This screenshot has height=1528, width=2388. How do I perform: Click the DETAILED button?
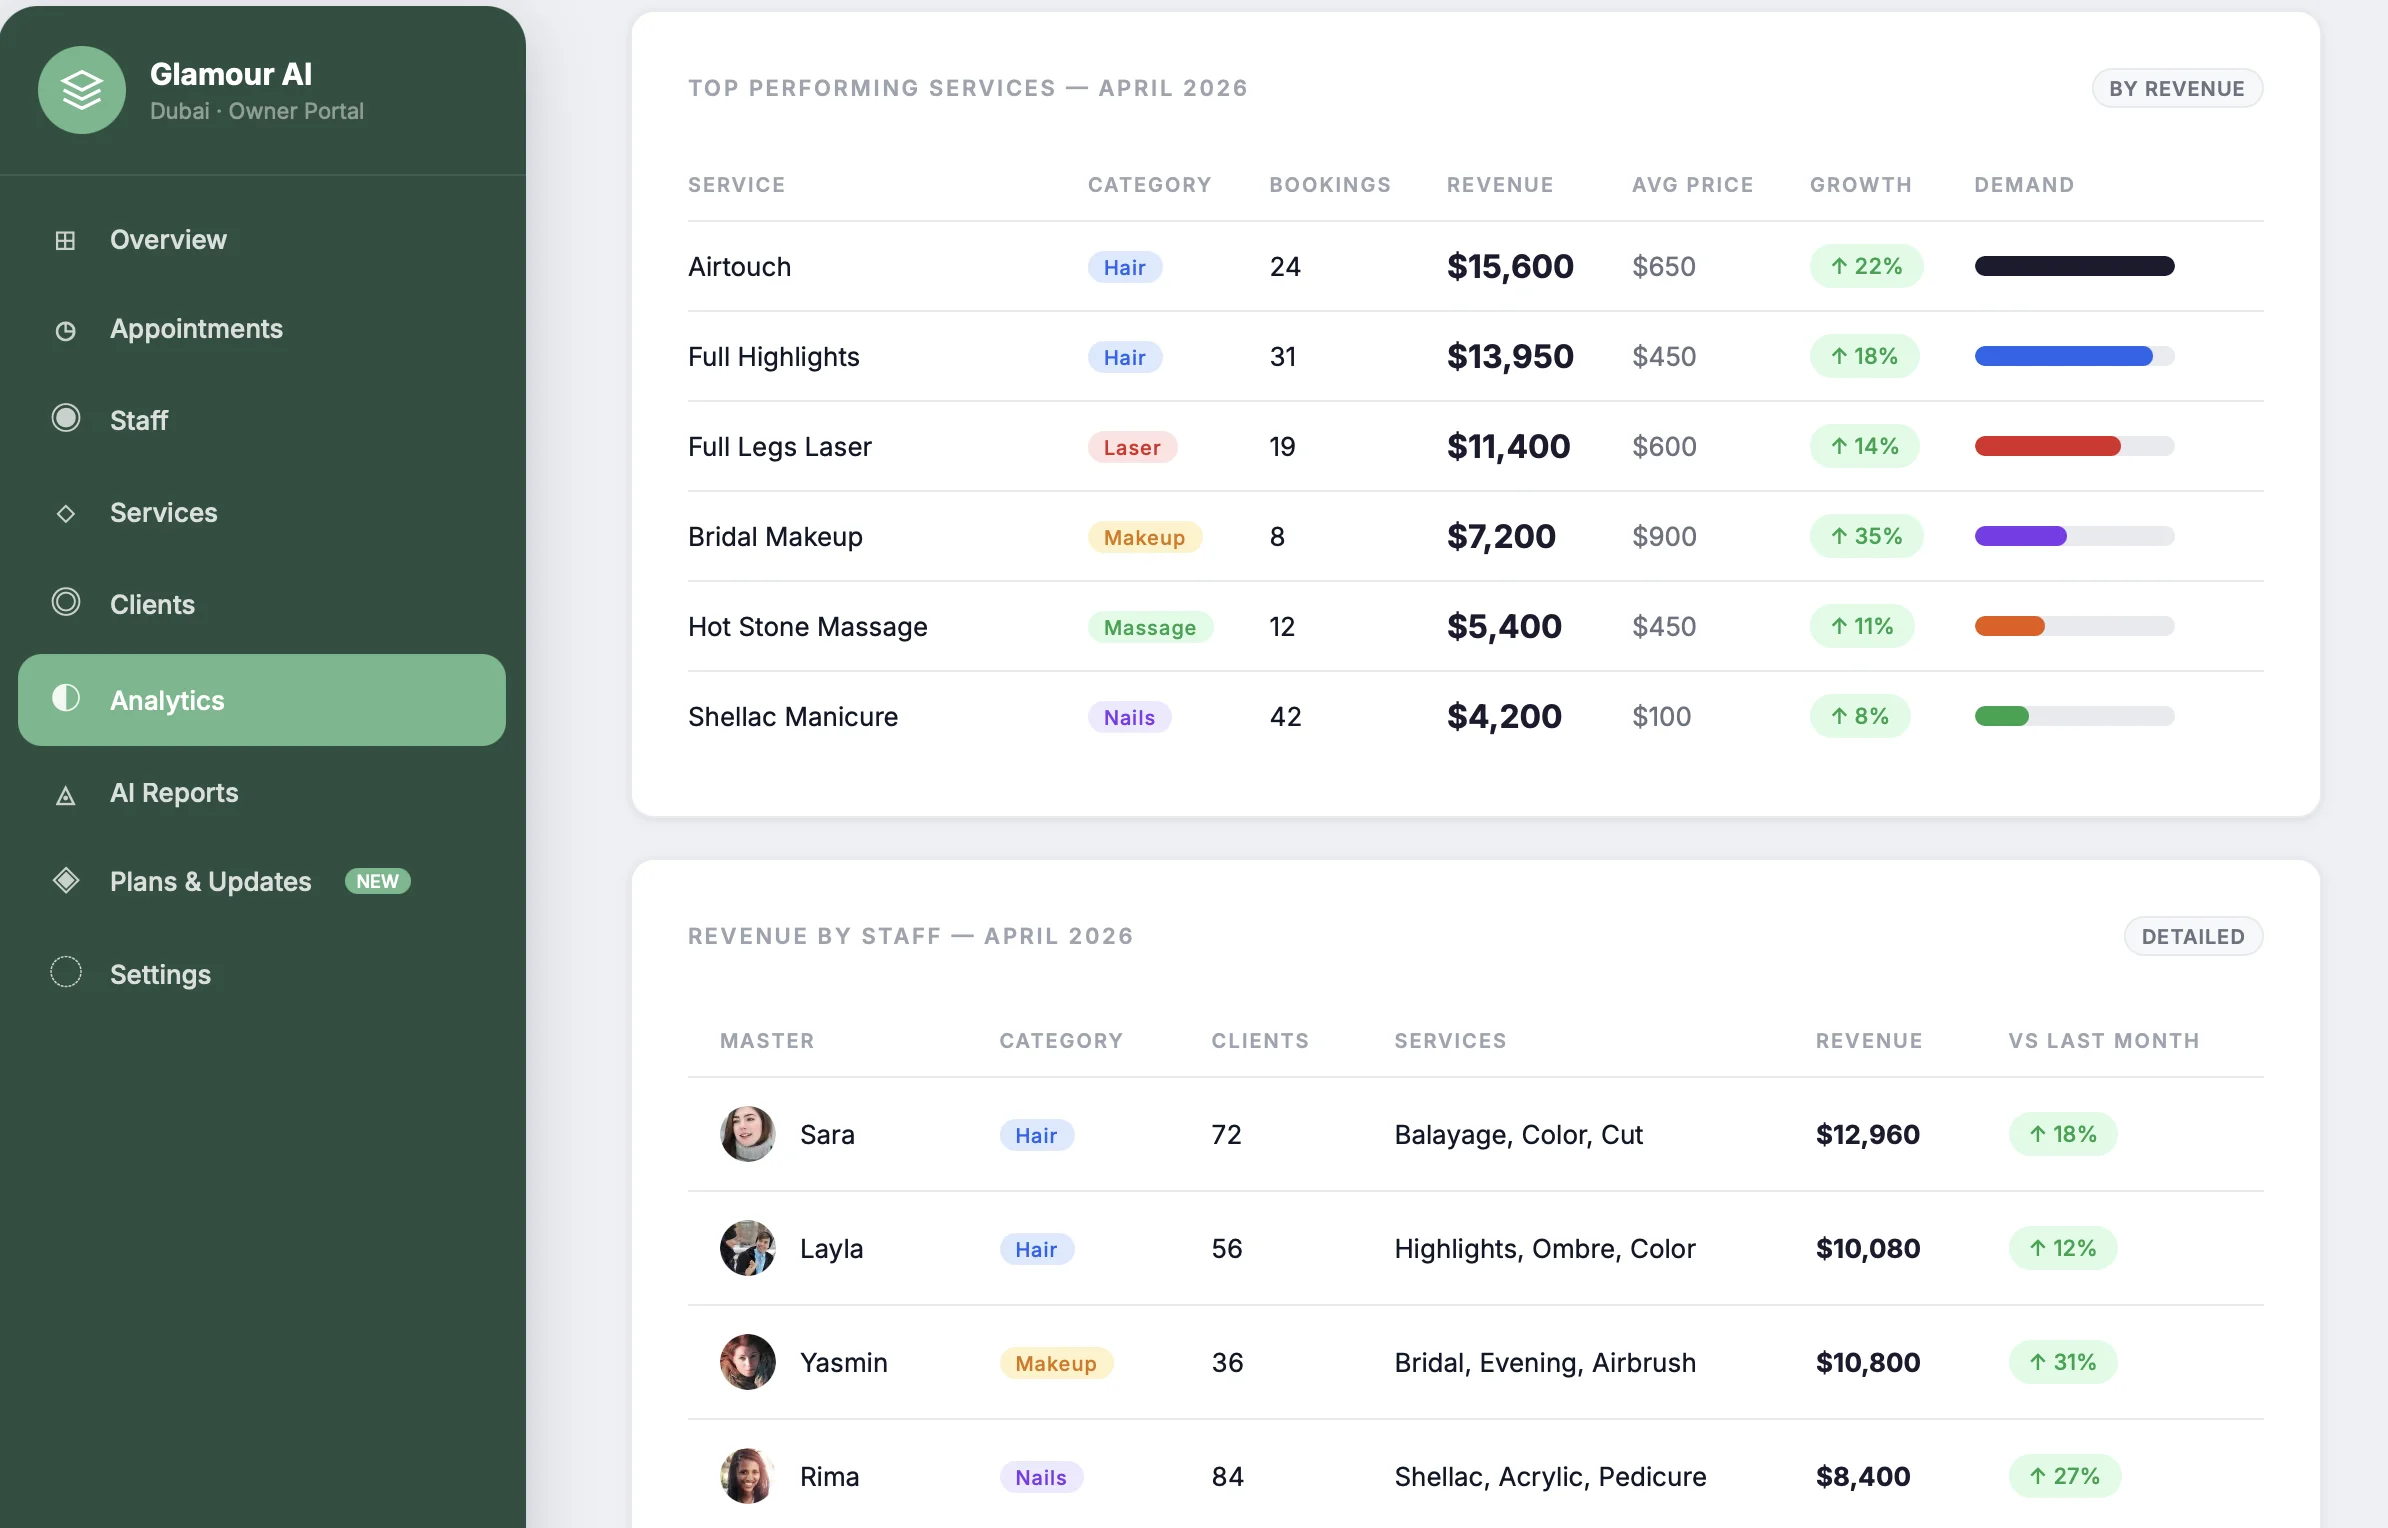[2193, 936]
